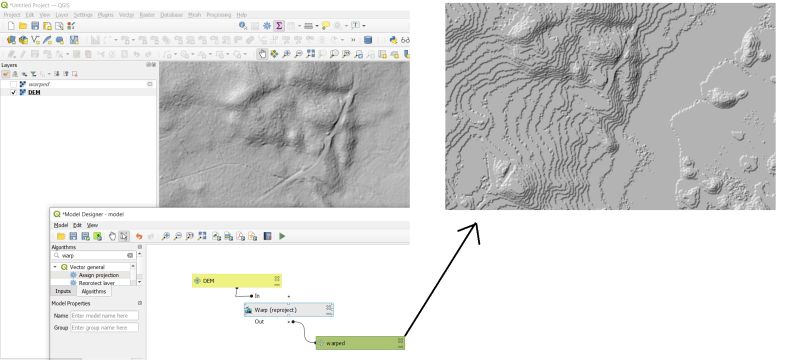The width and height of the screenshot is (800, 360).
Task: Select the DEM layer in Layers panel
Action: [x=34, y=92]
